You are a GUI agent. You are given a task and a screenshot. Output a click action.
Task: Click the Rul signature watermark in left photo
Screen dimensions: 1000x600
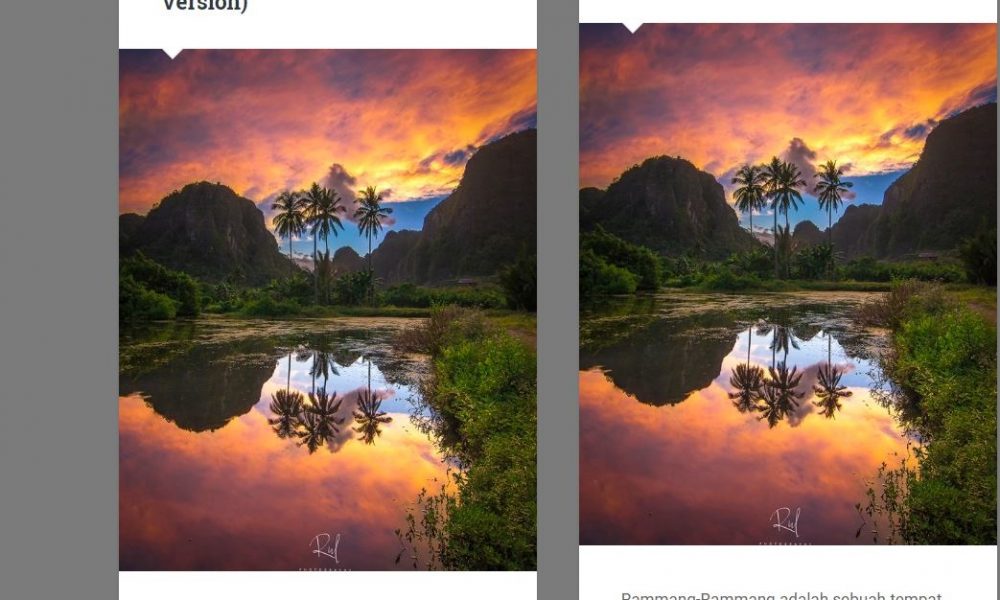coord(325,550)
